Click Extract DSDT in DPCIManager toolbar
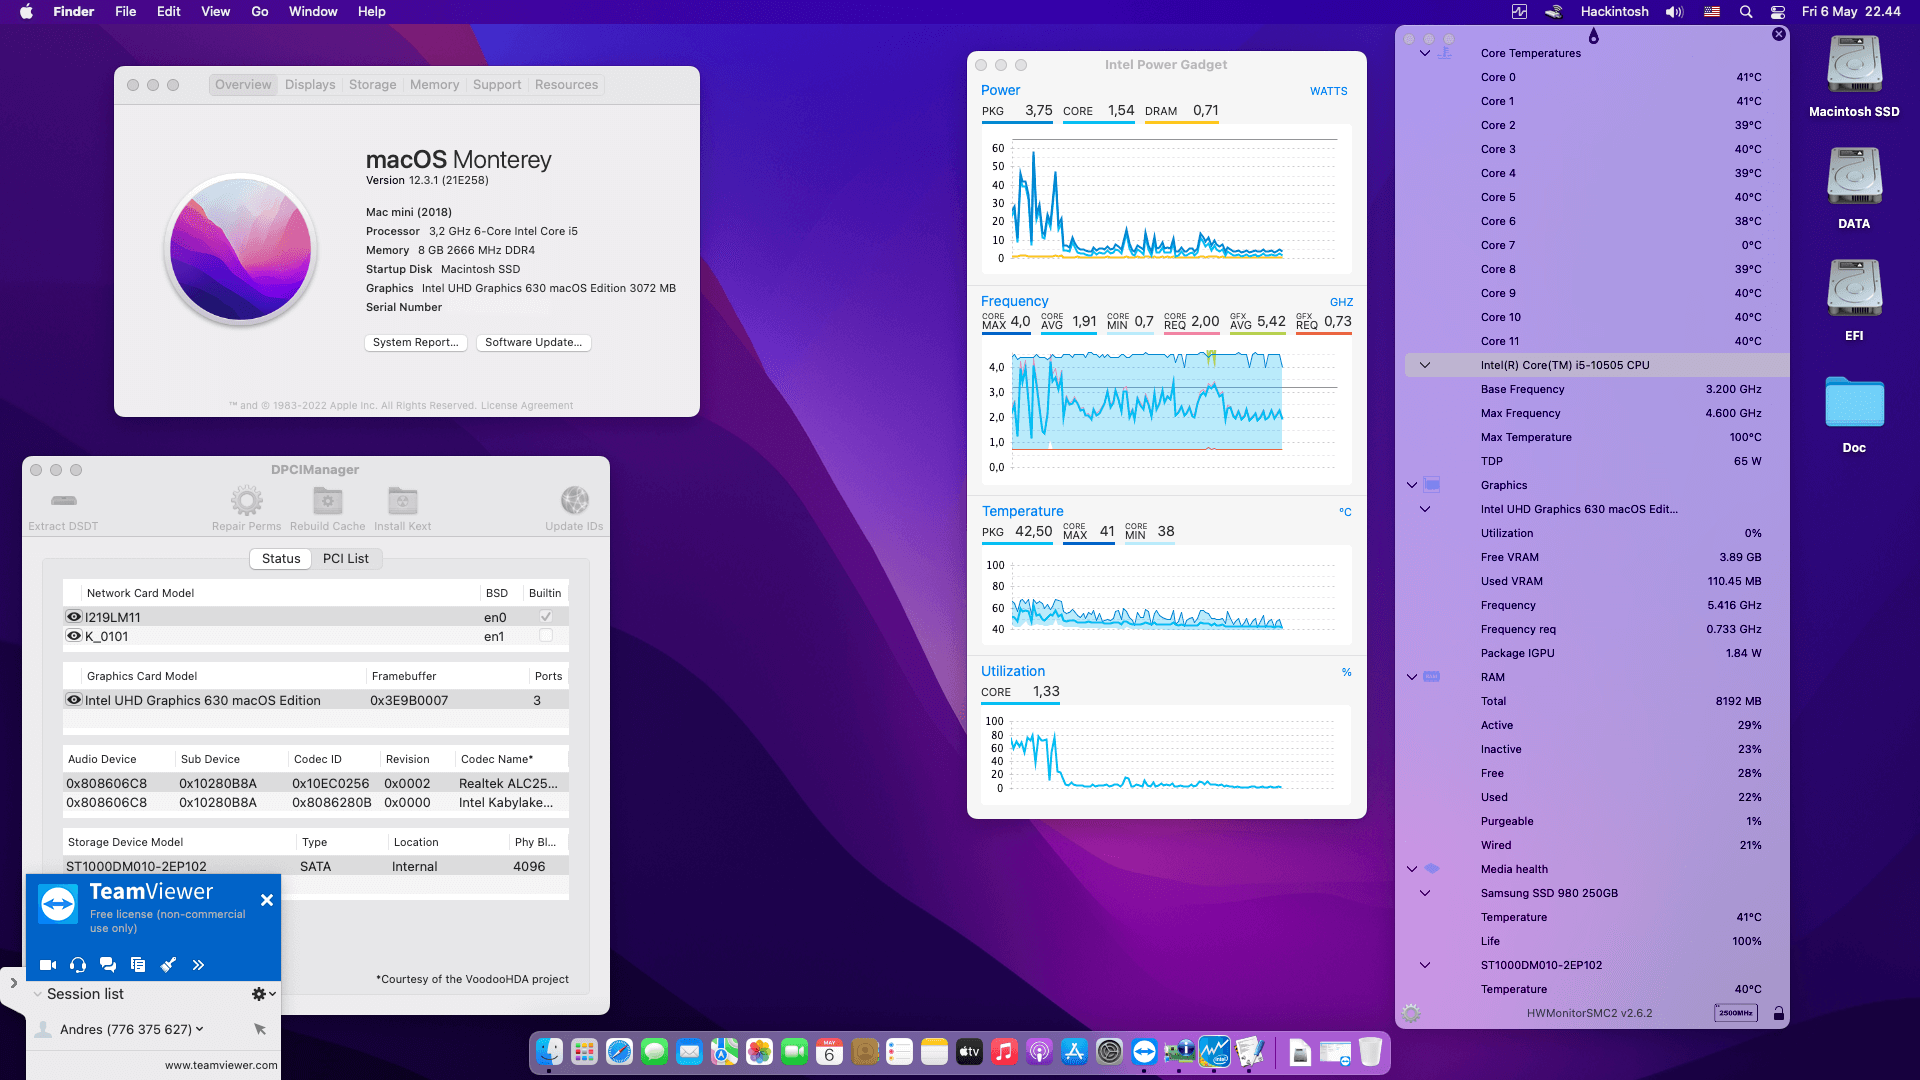Screen dimensions: 1920x1080 coord(63,508)
